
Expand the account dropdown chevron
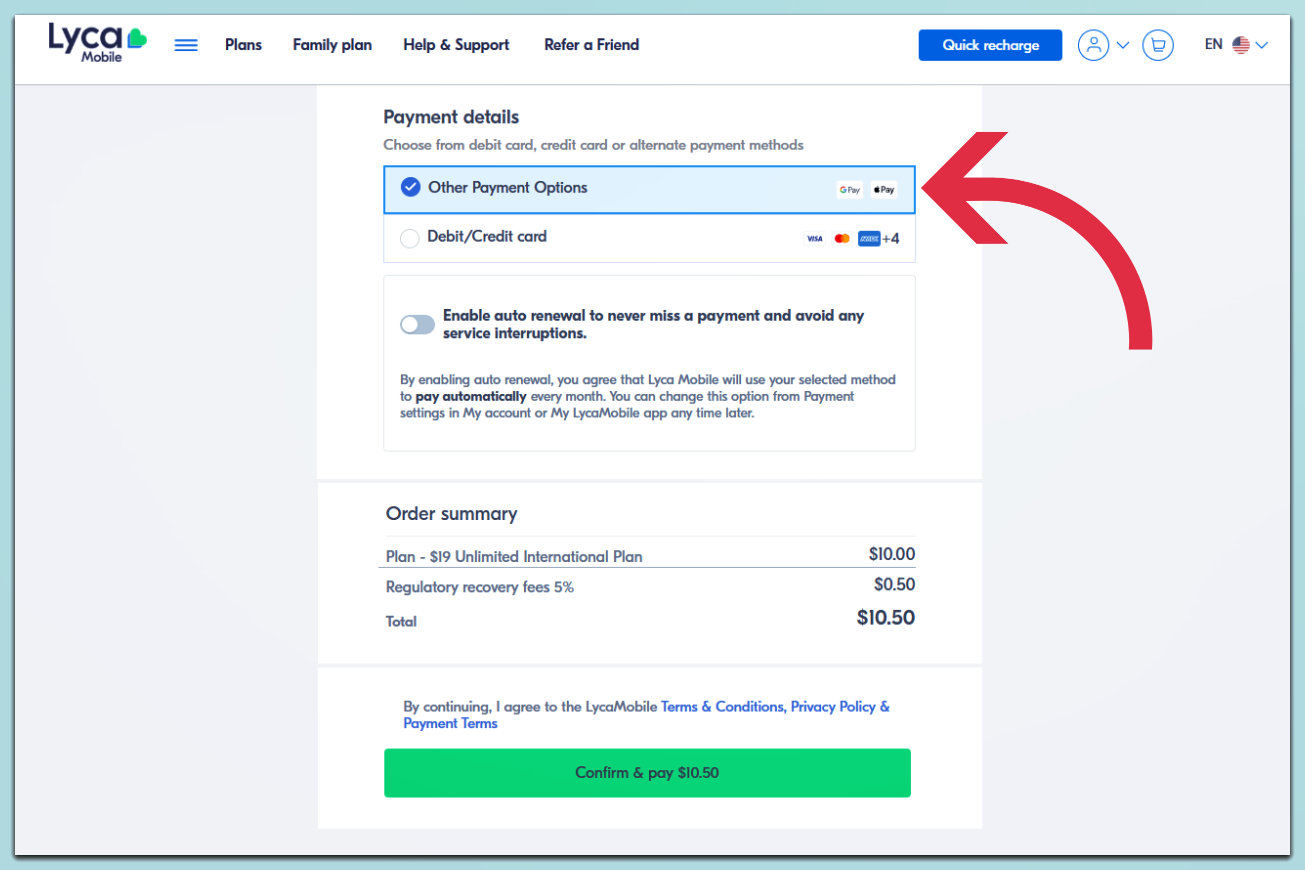pos(1122,45)
